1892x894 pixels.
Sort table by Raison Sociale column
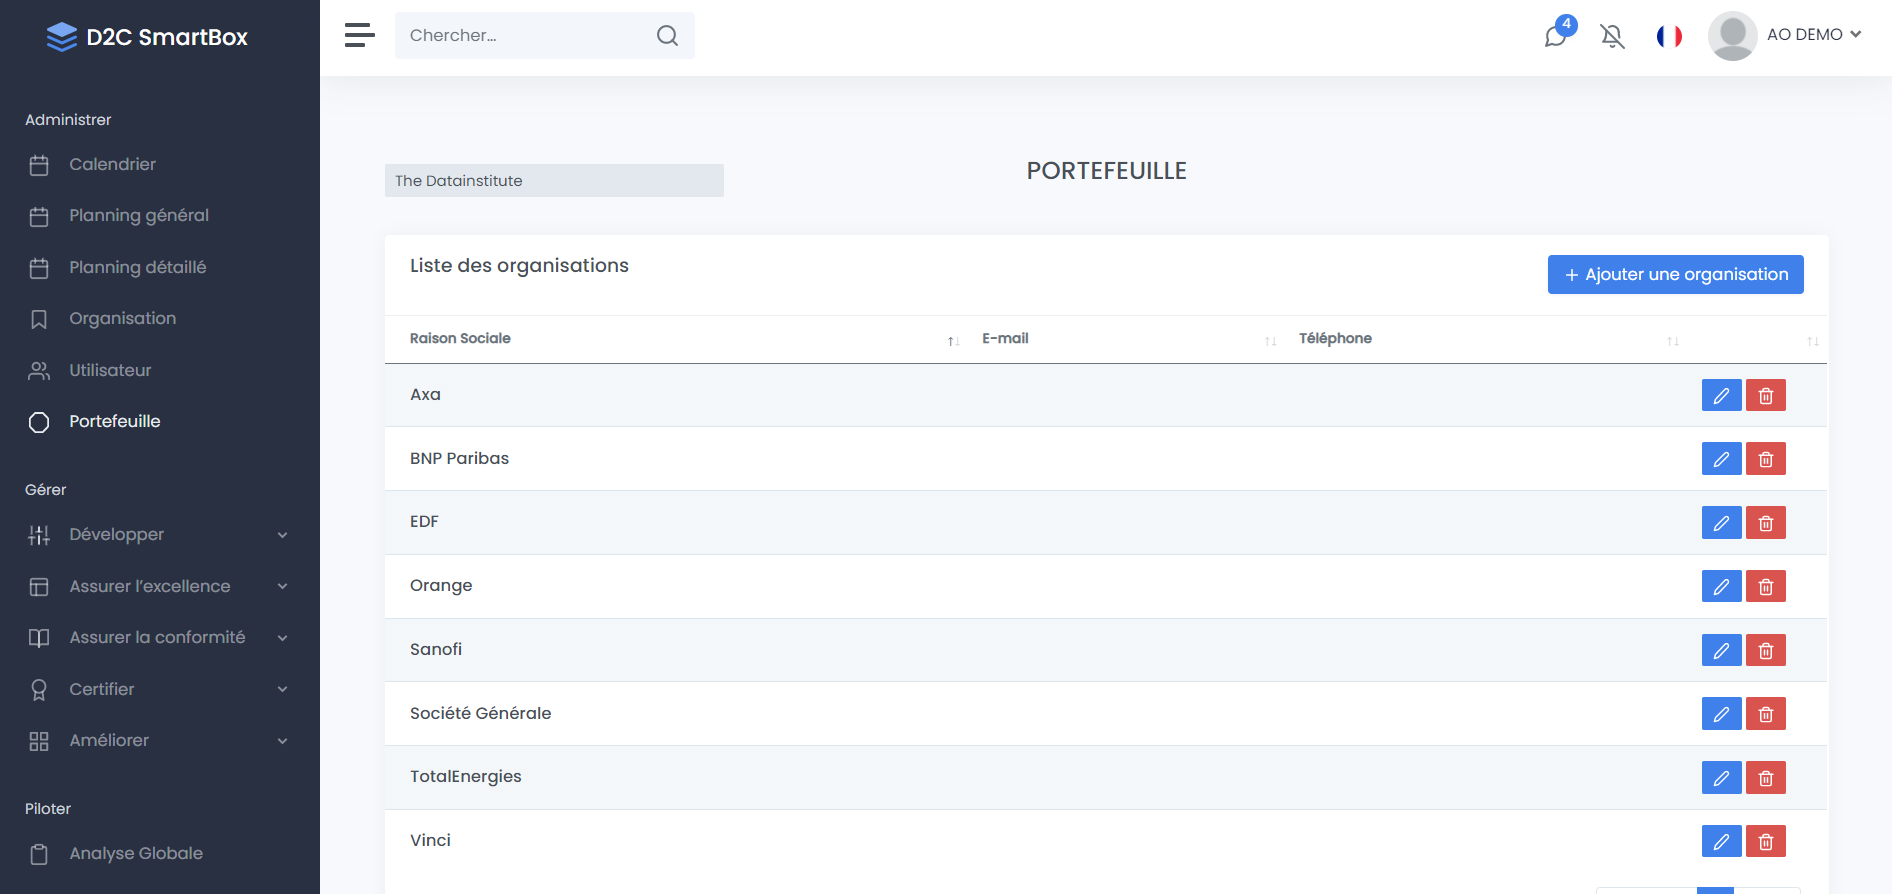pos(460,339)
